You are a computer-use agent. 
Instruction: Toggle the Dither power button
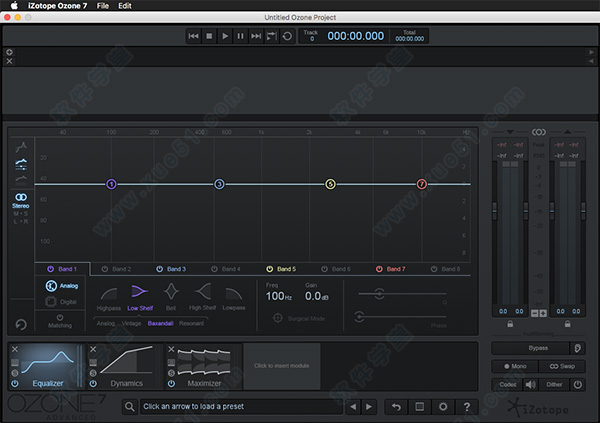tap(578, 384)
